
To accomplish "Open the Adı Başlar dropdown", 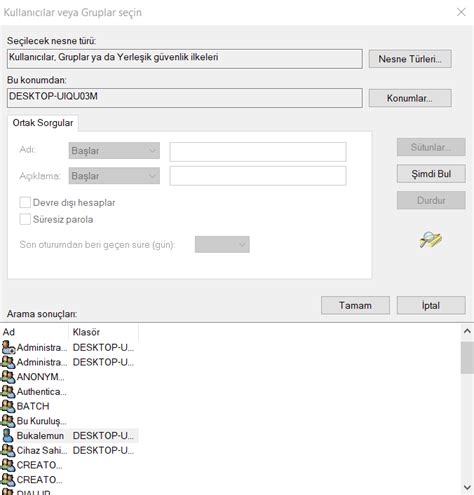I will 114,151.
